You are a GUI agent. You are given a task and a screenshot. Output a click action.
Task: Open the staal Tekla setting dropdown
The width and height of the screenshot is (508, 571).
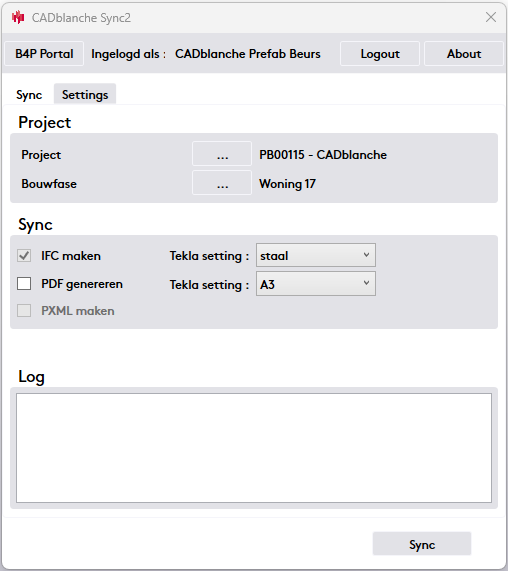point(316,255)
